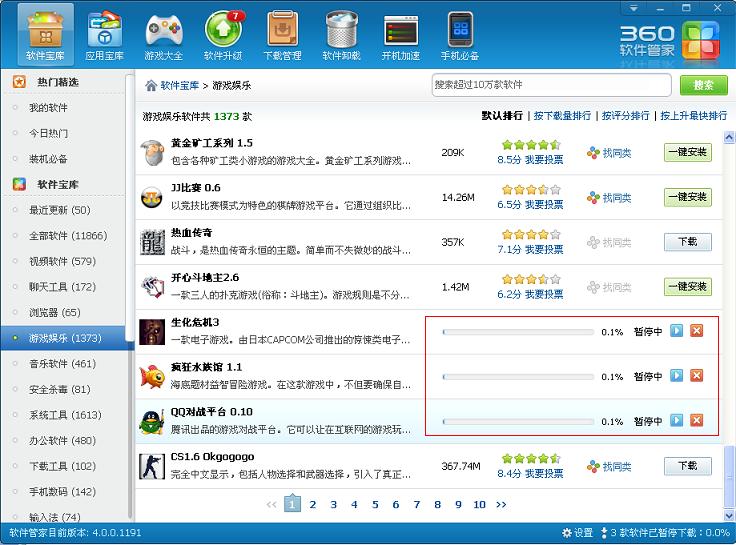The image size is (736, 545).
Task: Sort list by 按下载量排行 tab
Action: (562, 116)
